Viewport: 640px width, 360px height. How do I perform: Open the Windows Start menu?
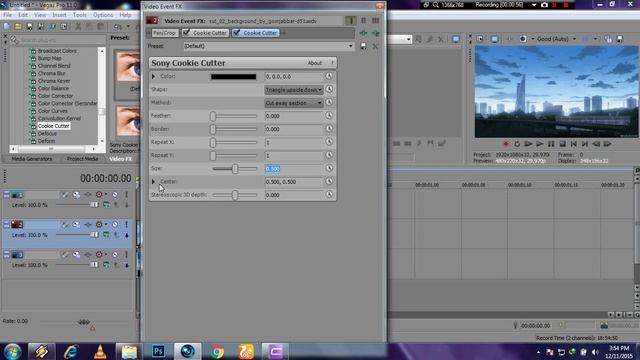click(12, 351)
